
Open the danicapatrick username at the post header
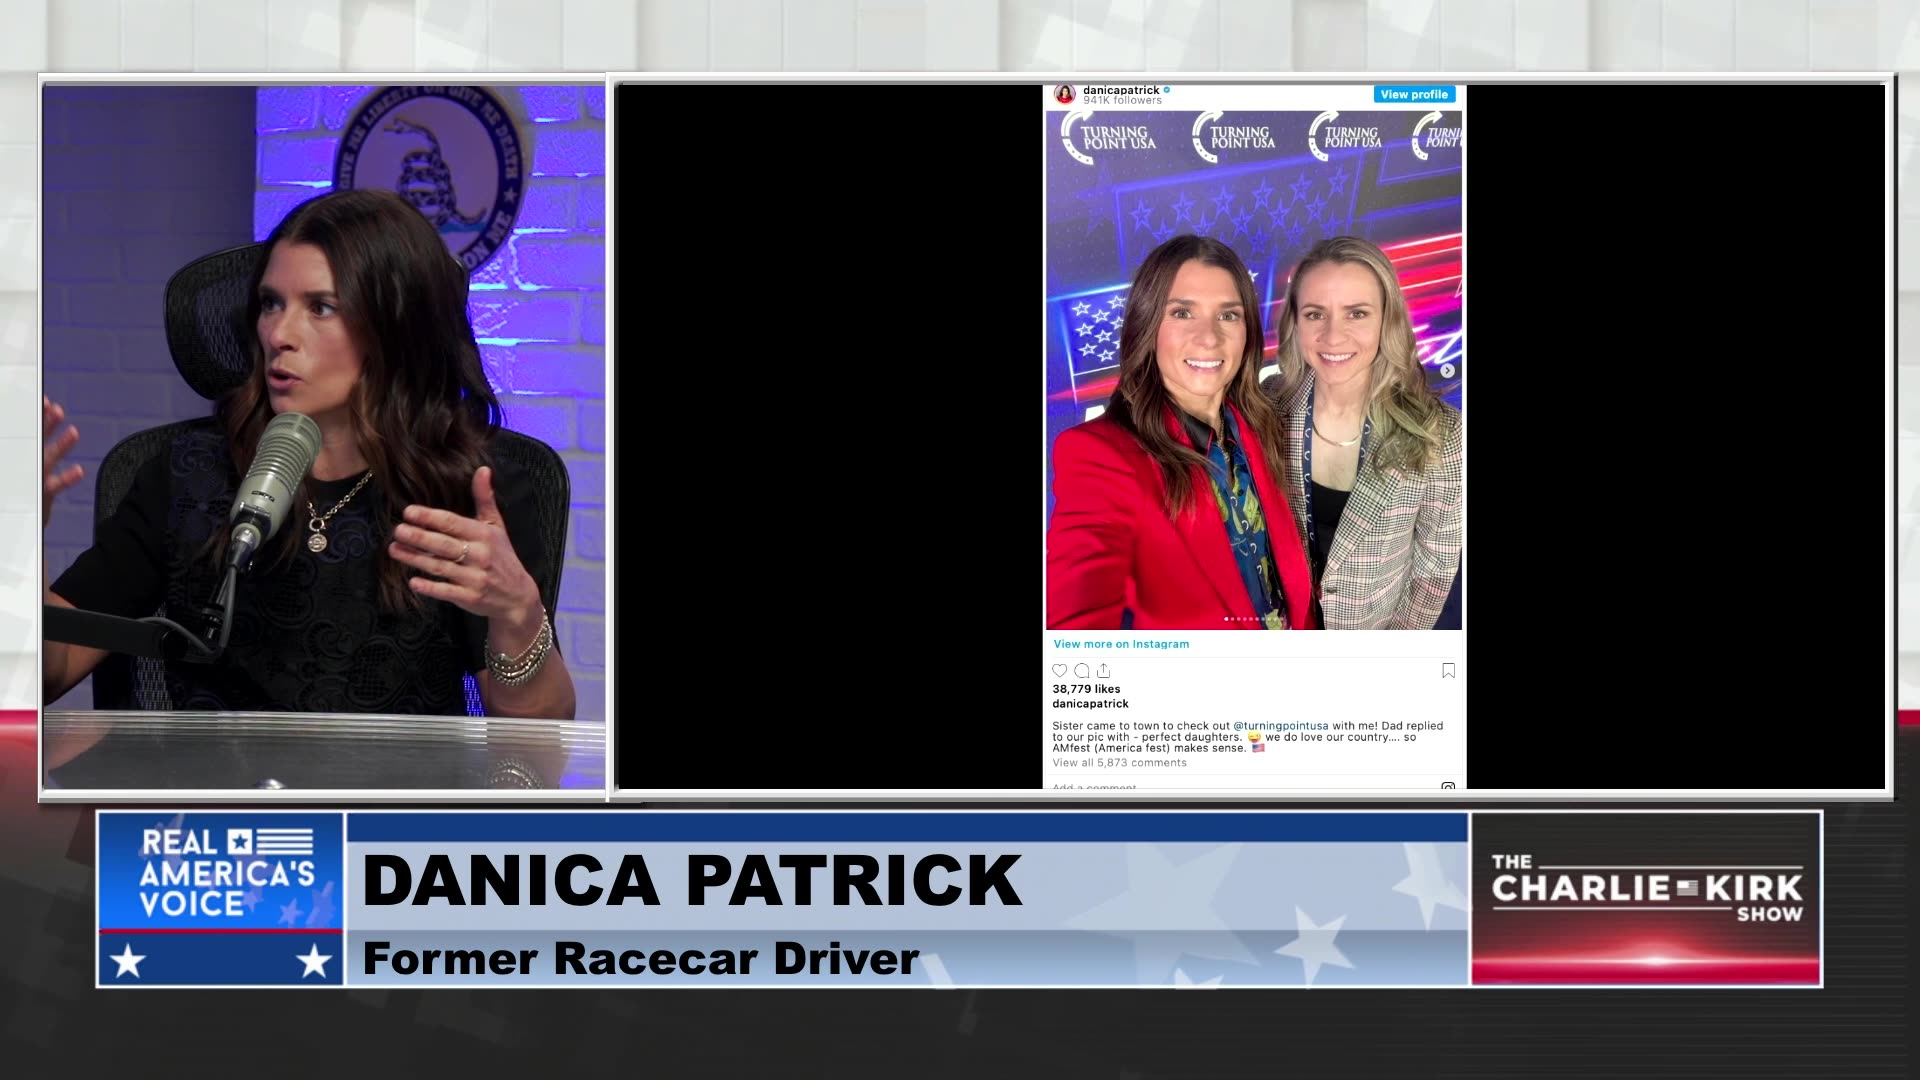[1120, 88]
